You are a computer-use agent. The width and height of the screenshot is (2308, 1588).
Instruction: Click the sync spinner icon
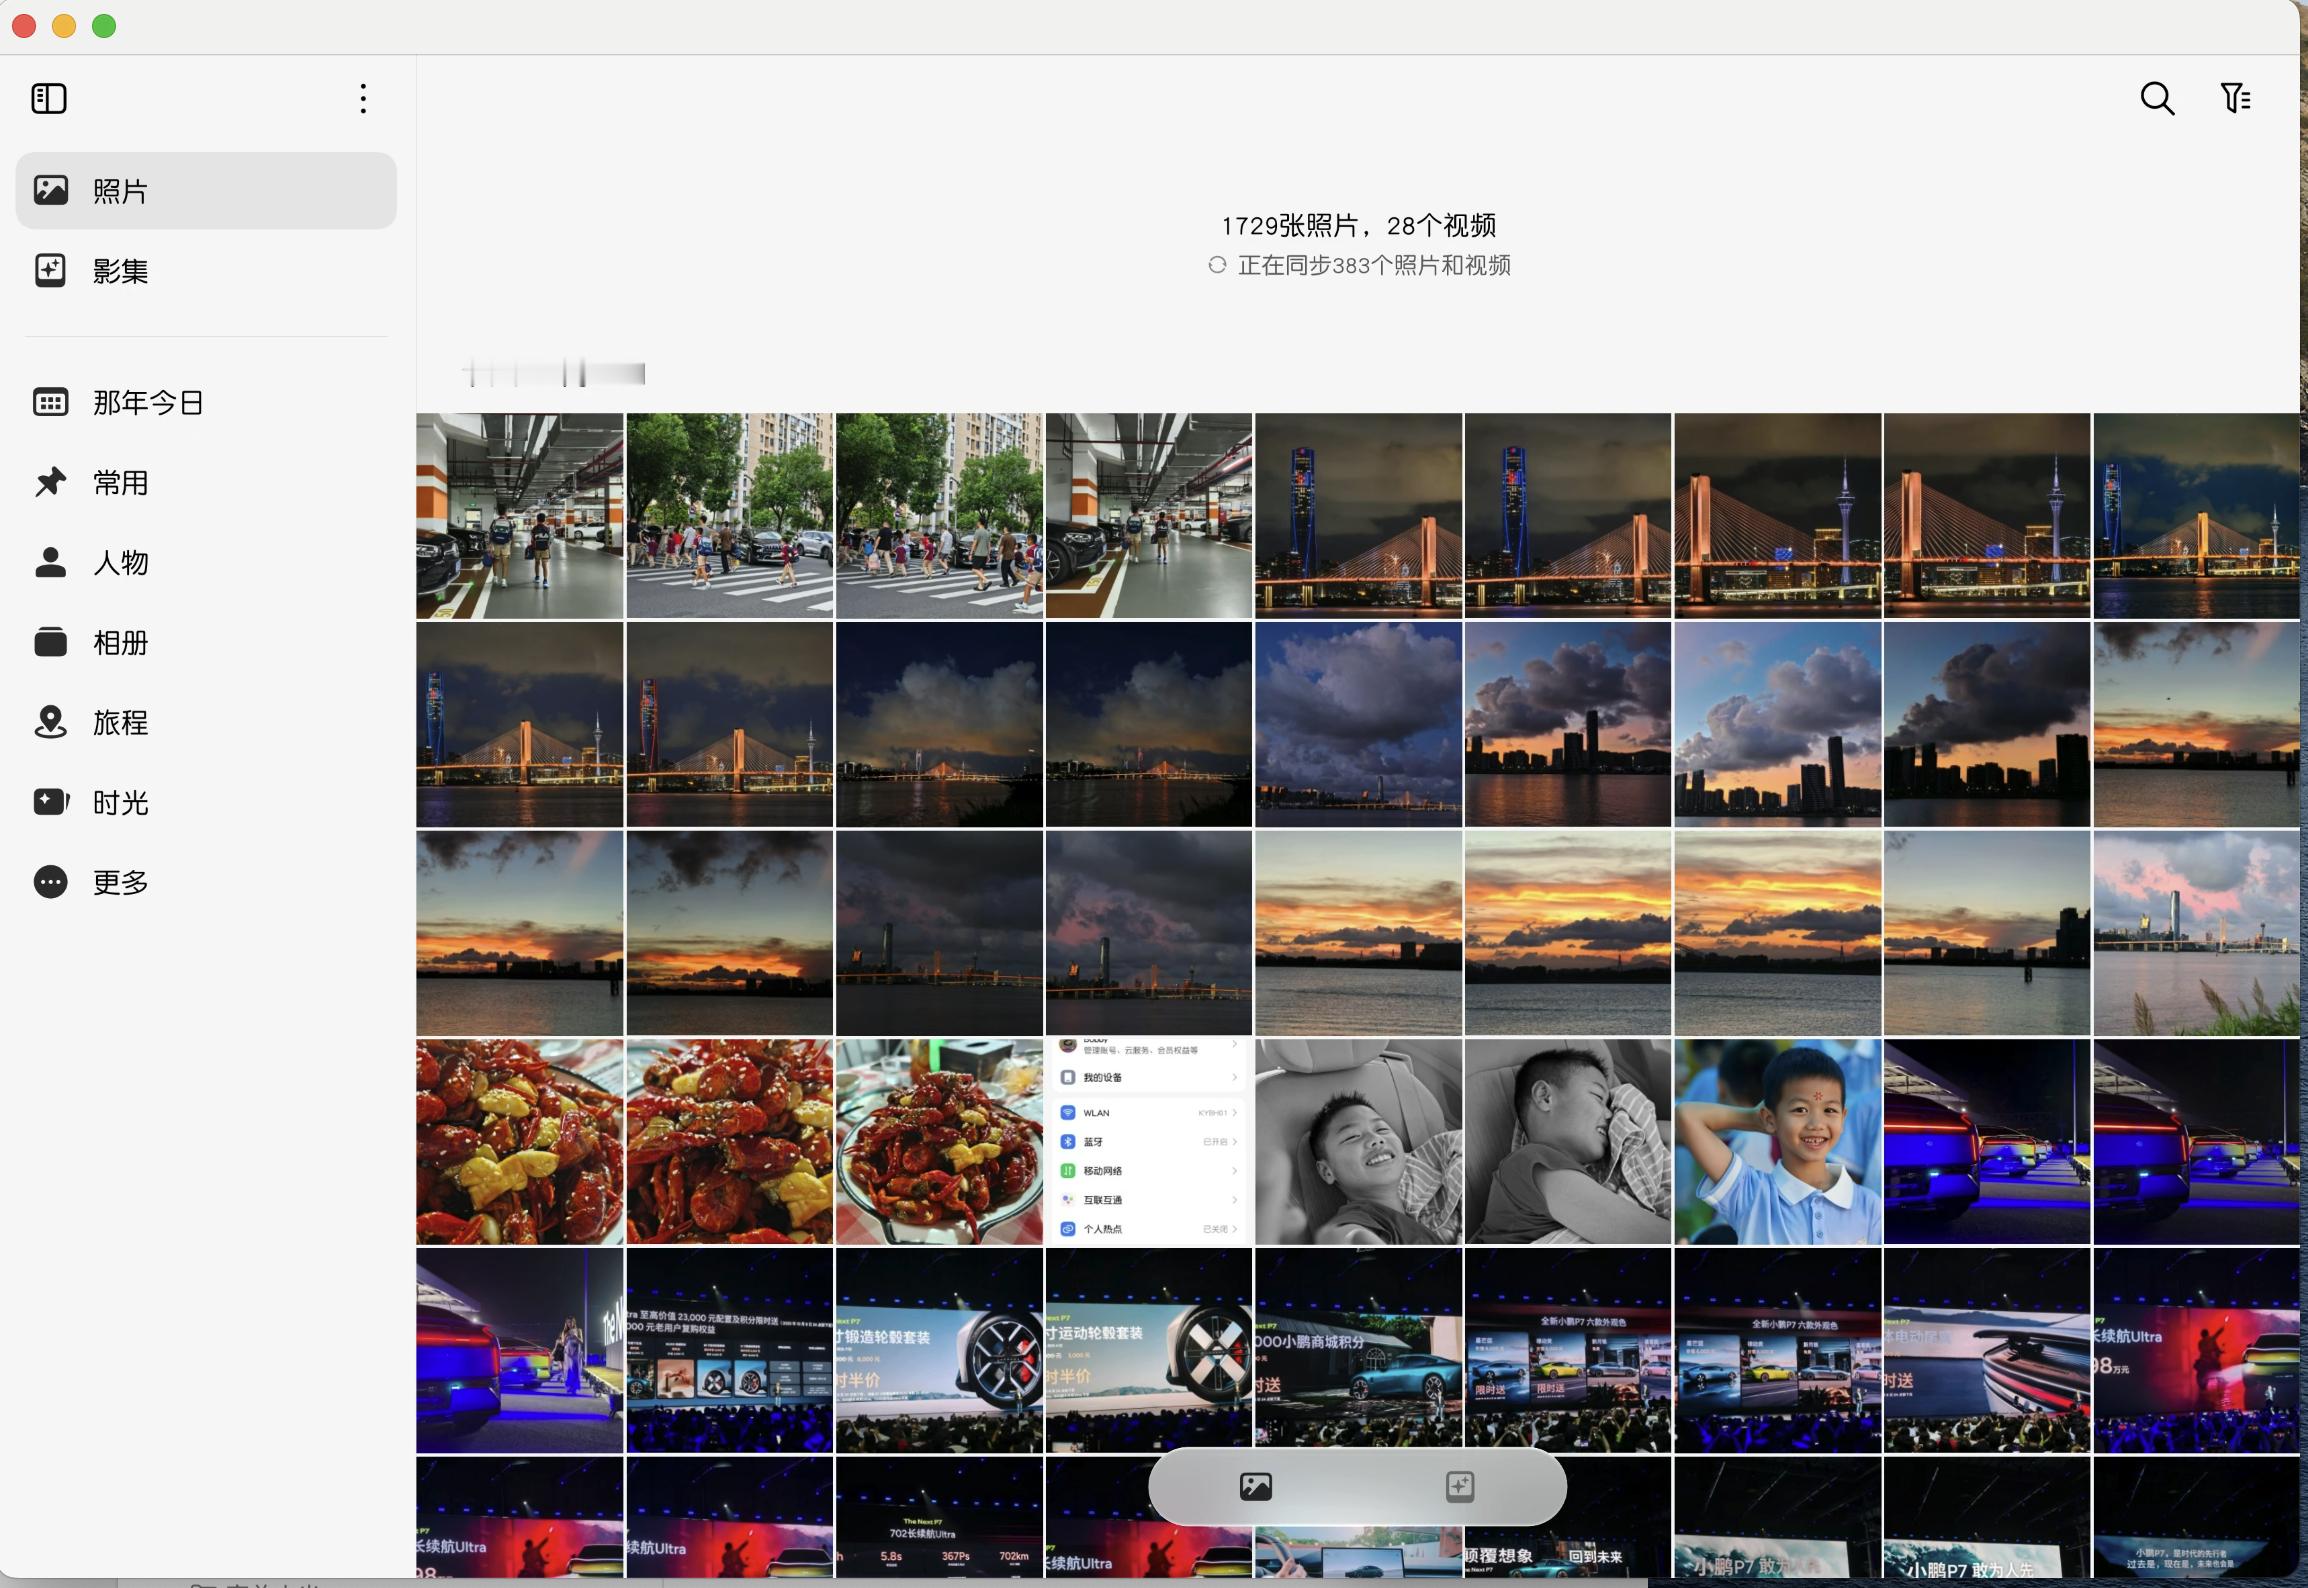[1217, 265]
